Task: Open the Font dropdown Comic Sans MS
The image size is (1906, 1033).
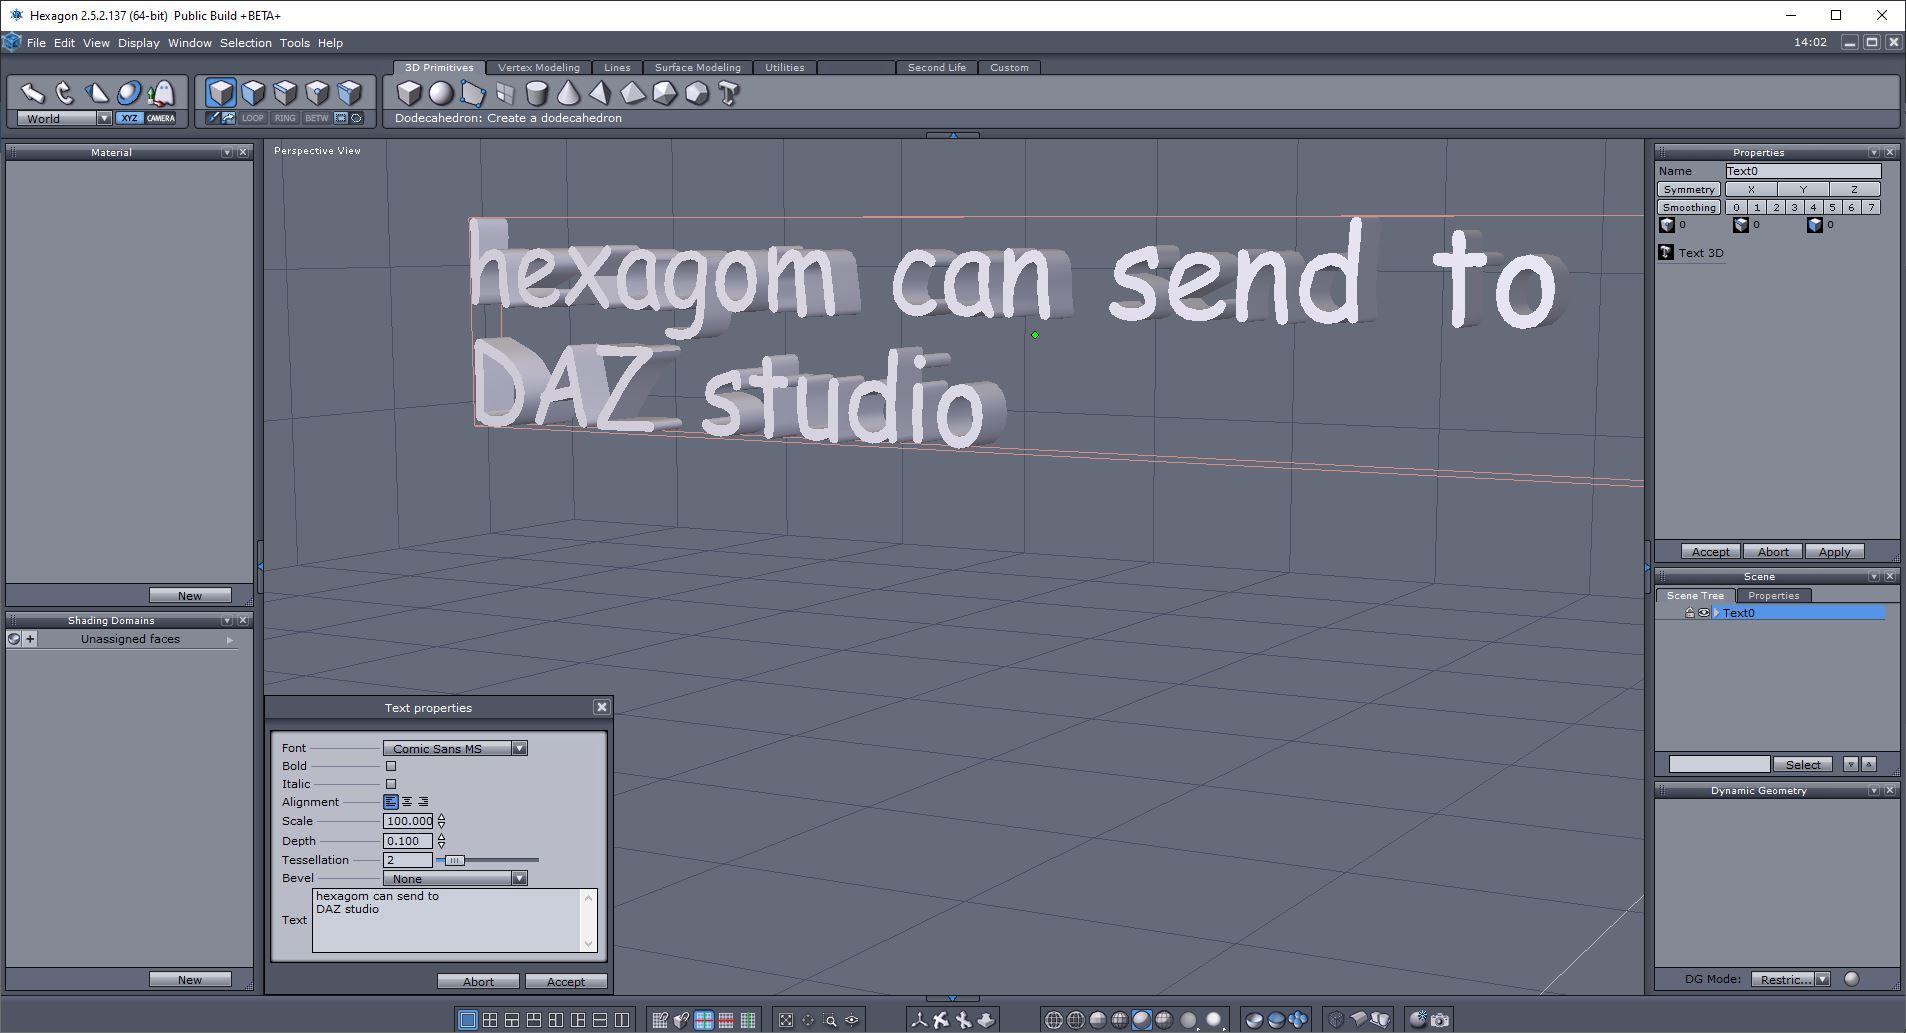Action: [455, 748]
